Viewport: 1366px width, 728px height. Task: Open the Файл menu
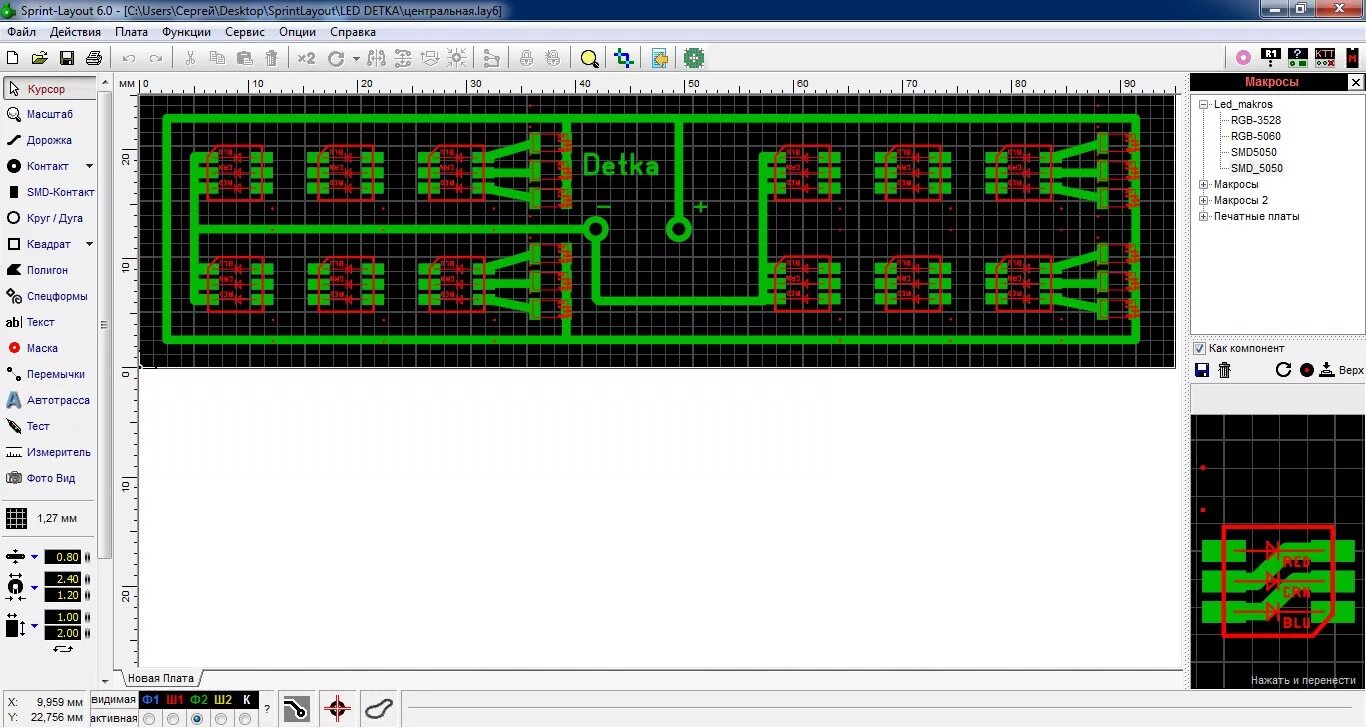21,32
